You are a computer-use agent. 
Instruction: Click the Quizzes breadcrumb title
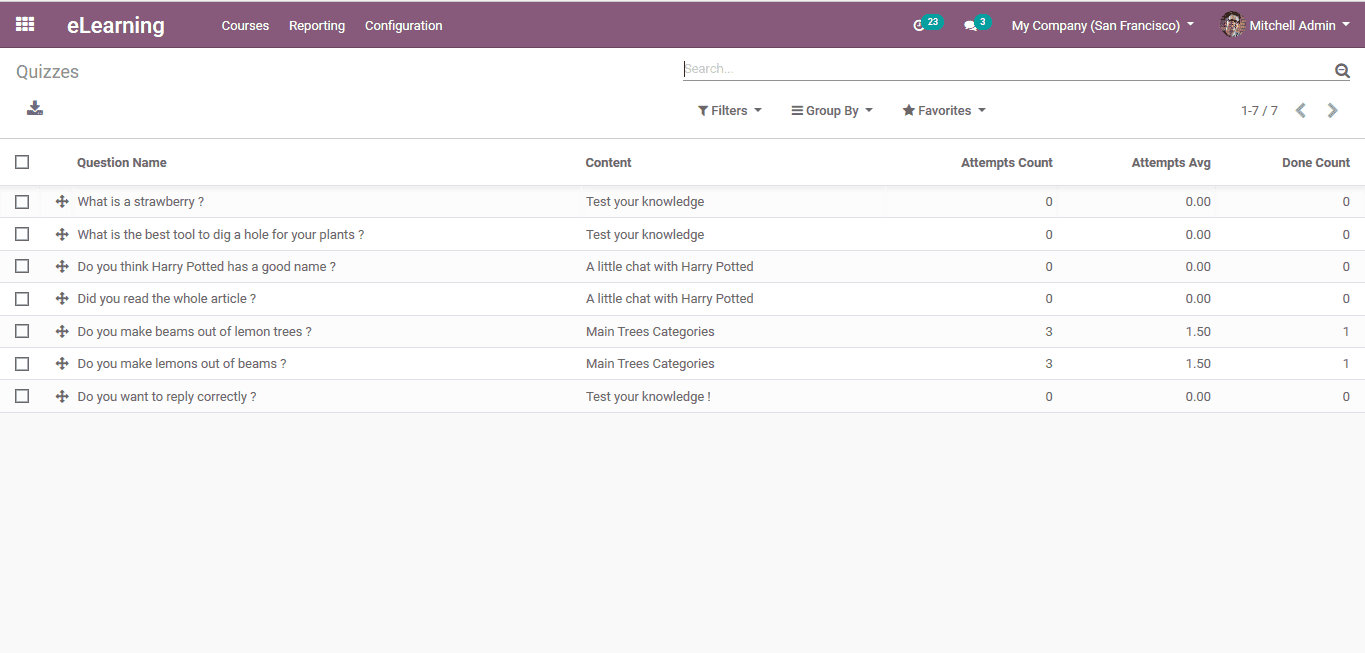(x=47, y=72)
